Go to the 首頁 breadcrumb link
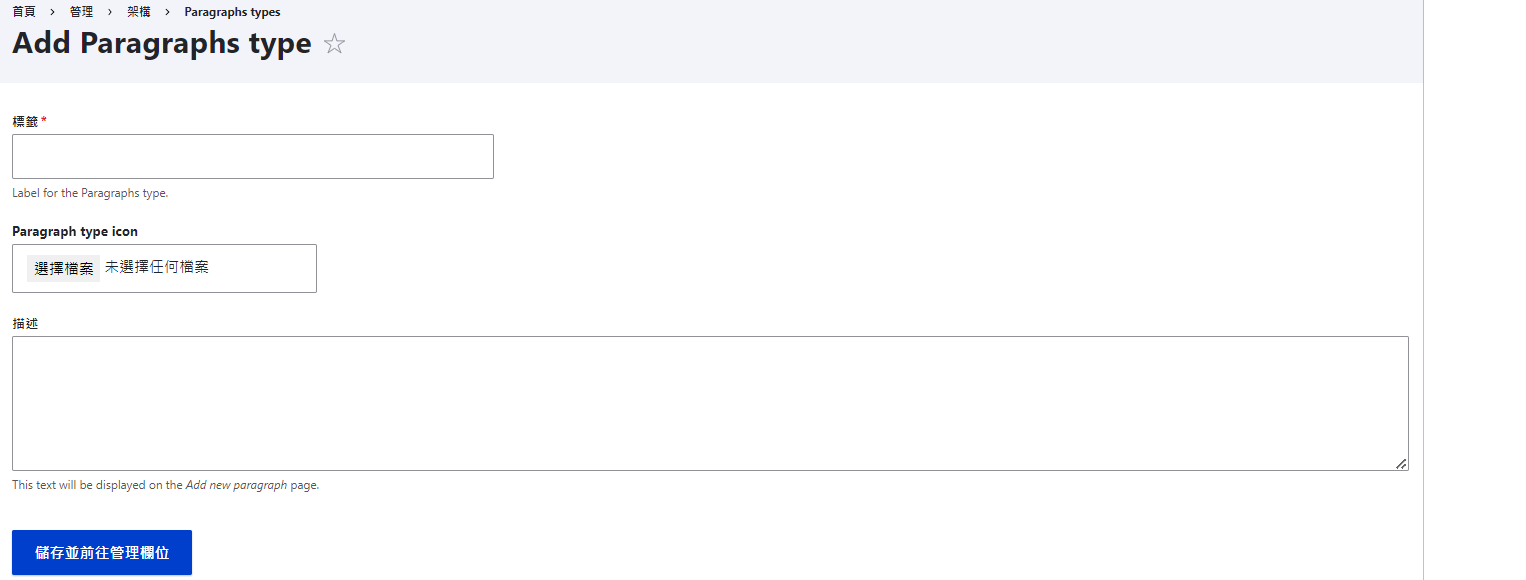 point(24,12)
